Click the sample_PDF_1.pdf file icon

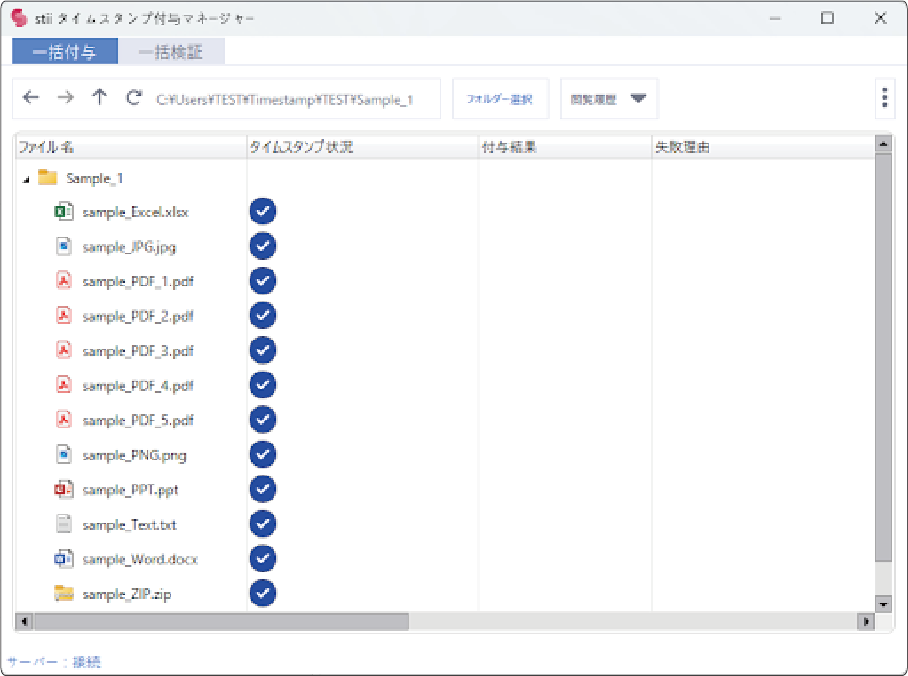64,281
